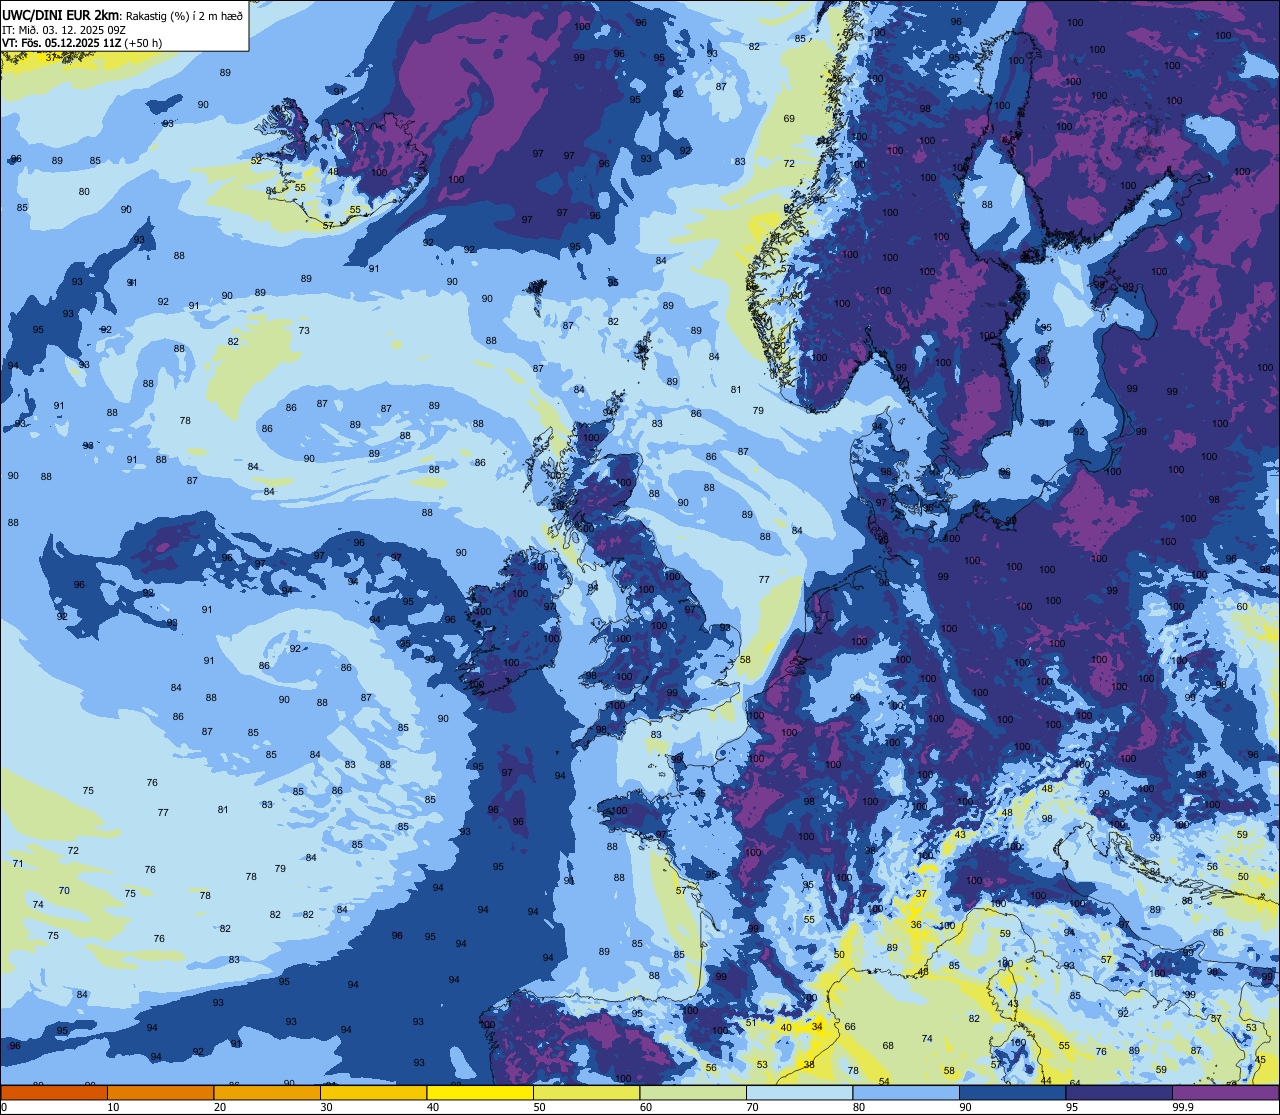Click the legend tick label 20
This screenshot has width=1280, height=1115.
[x=220, y=1107]
